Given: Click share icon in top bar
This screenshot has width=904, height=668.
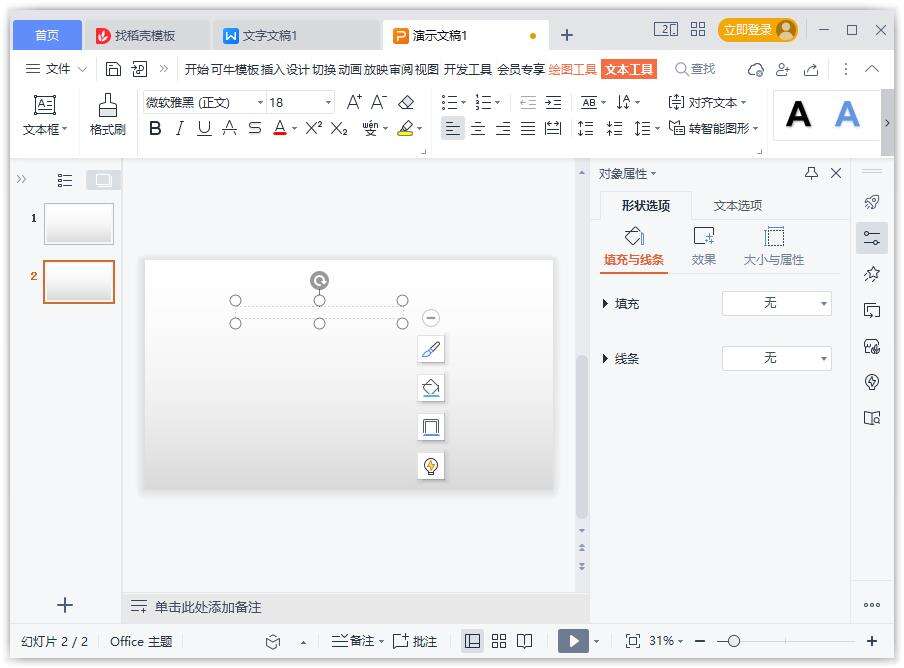Looking at the screenshot, I should pyautogui.click(x=811, y=70).
